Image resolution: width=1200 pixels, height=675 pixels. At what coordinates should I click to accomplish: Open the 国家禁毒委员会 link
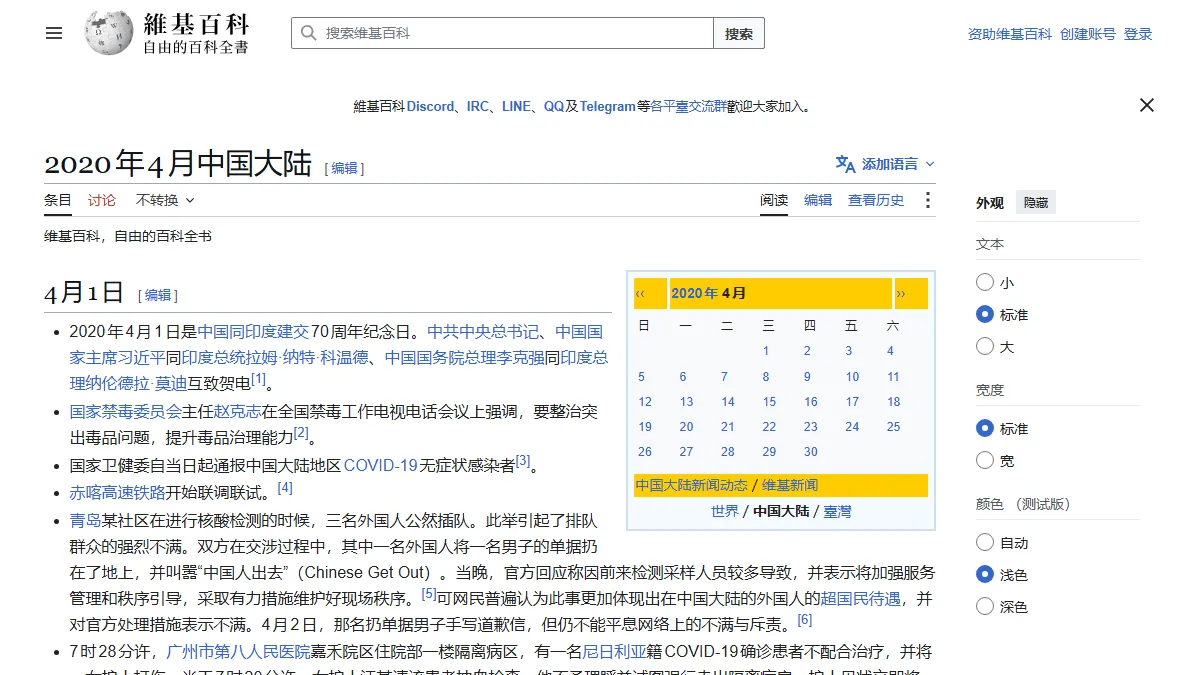(125, 411)
